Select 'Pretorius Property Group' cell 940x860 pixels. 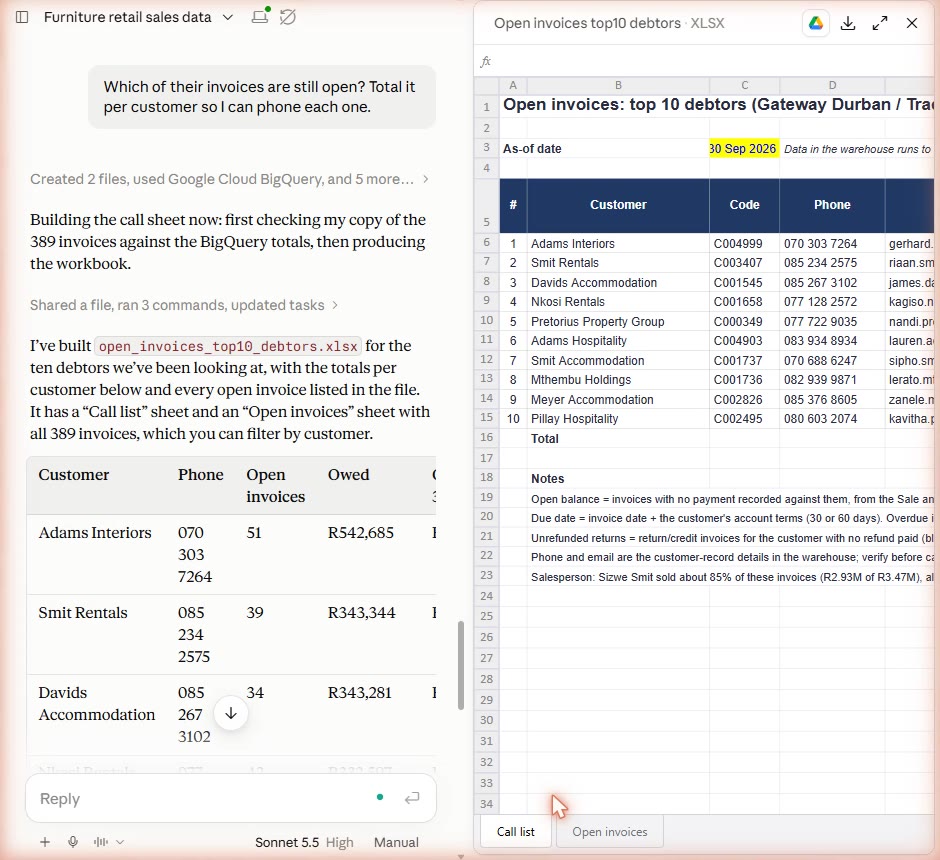[x=618, y=321]
